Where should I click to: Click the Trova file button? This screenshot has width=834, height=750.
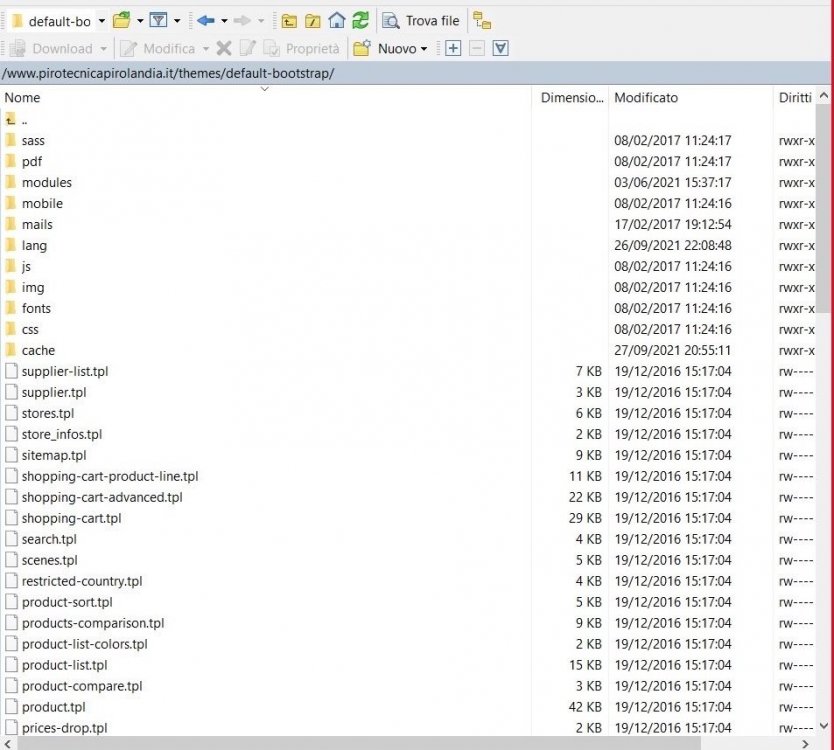(x=421, y=20)
